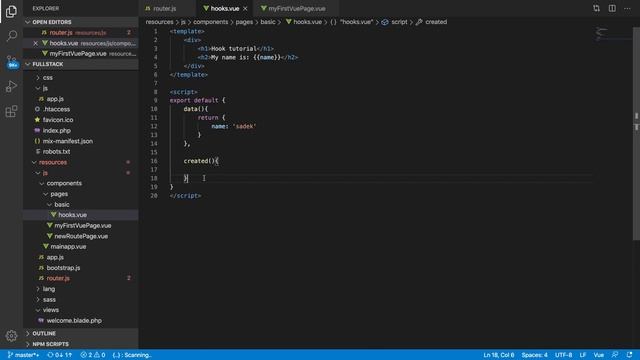Open app.js under the resources js folder
The image size is (640, 360).
[x=55, y=257]
